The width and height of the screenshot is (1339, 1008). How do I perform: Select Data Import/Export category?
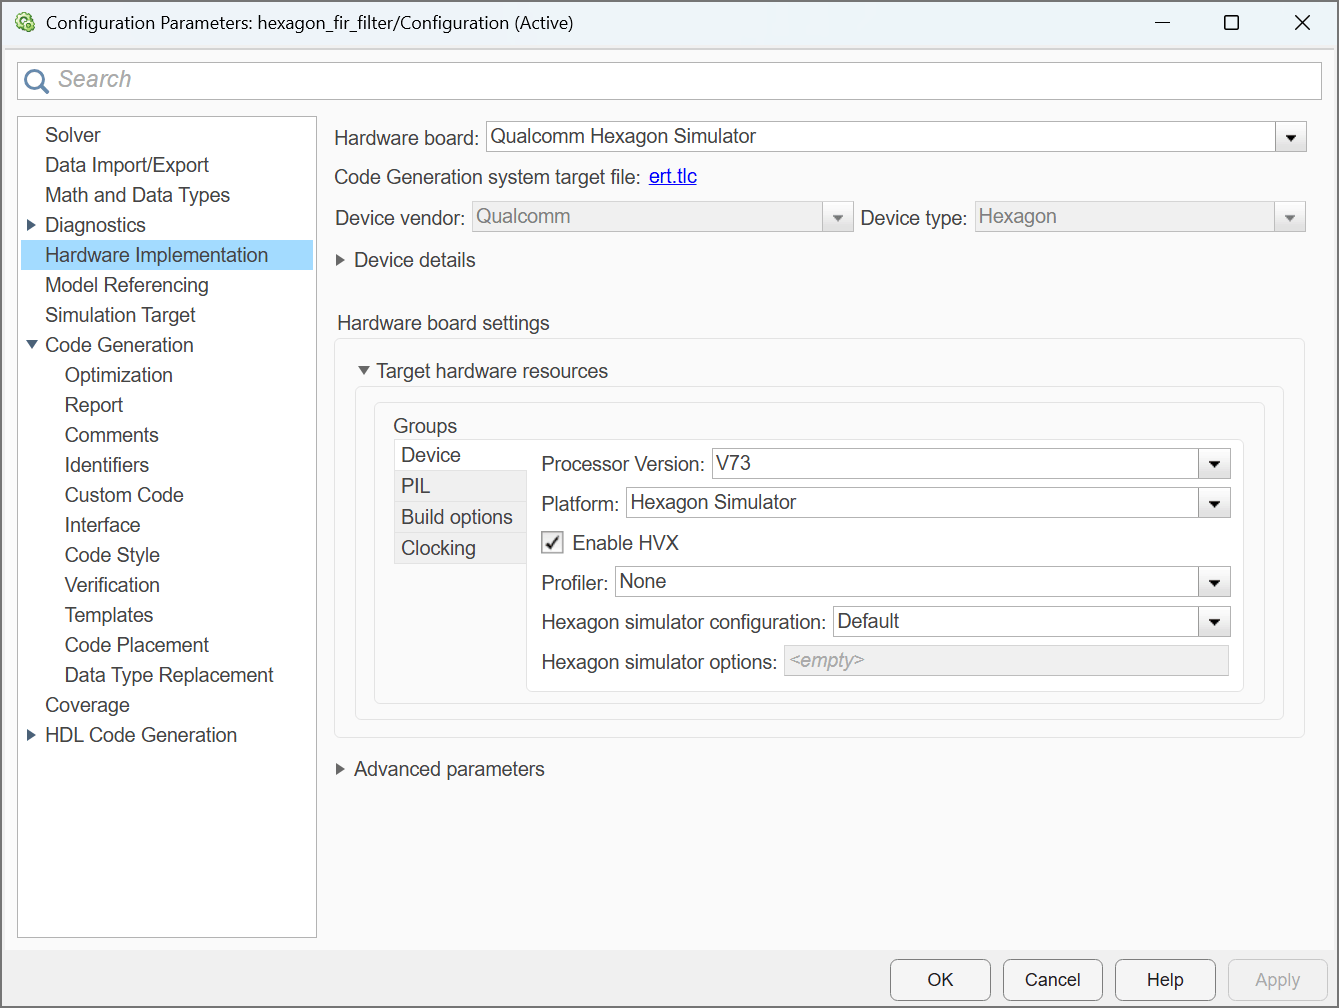[127, 165]
